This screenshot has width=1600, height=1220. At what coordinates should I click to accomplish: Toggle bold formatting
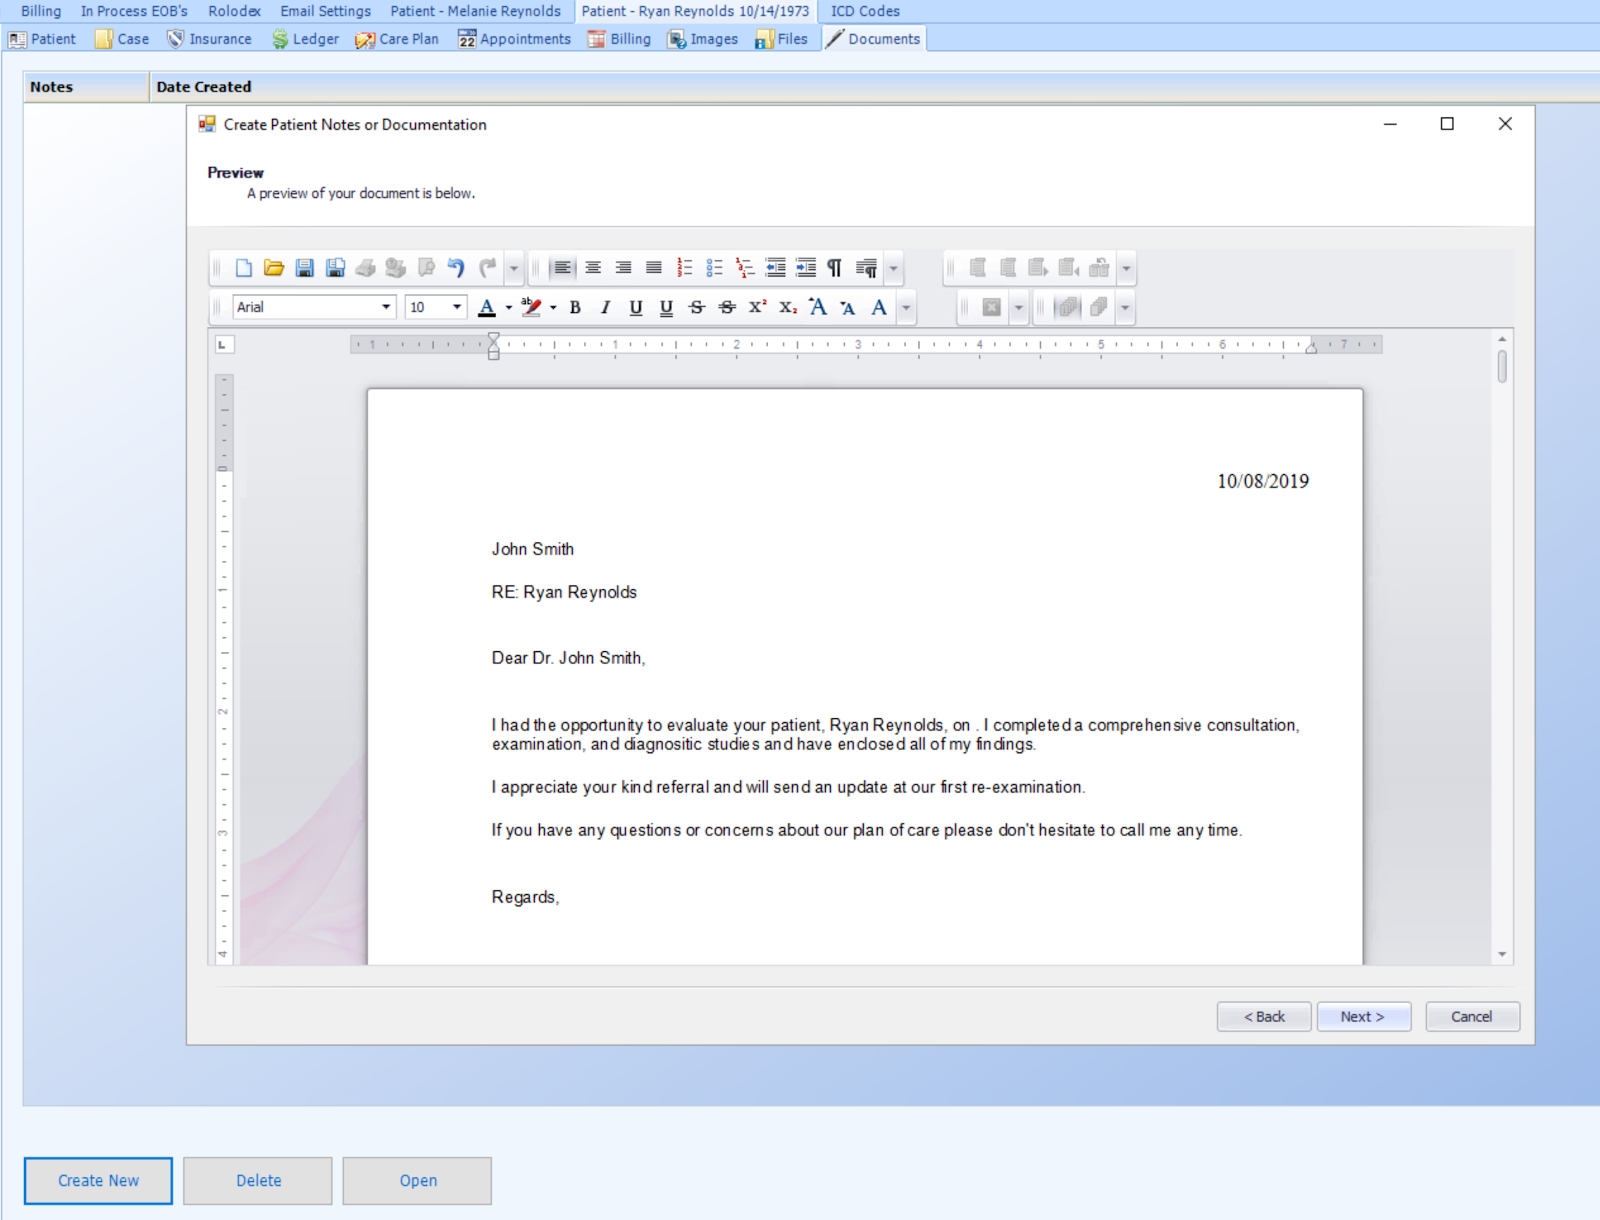coord(577,307)
